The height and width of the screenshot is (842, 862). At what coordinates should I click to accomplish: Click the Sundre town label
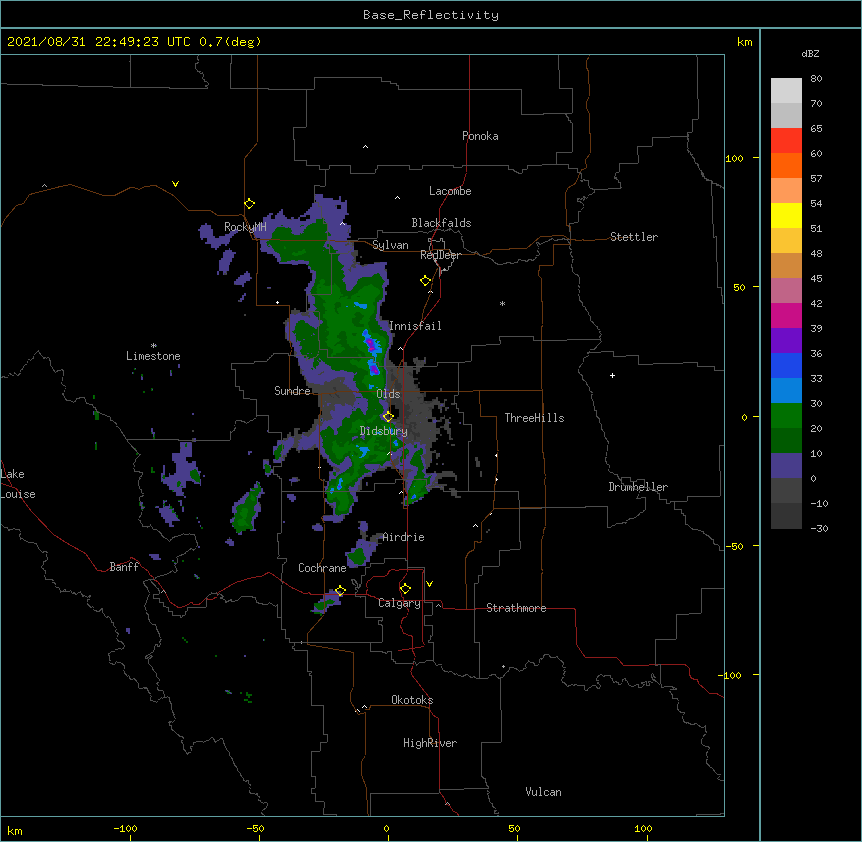(x=292, y=391)
